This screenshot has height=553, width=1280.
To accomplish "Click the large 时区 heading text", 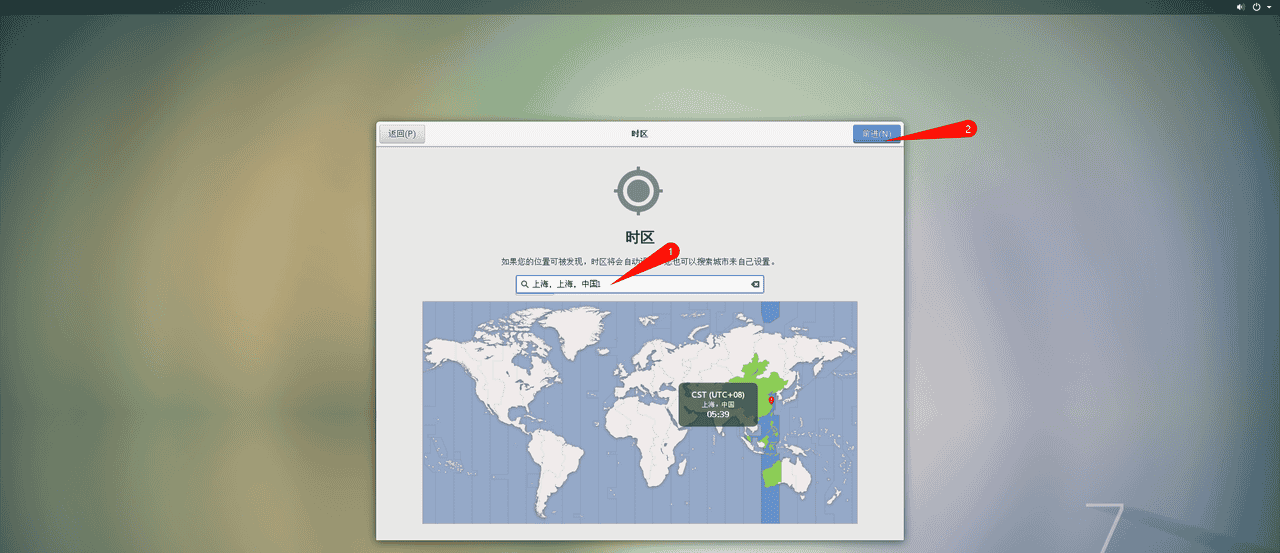I will (639, 237).
